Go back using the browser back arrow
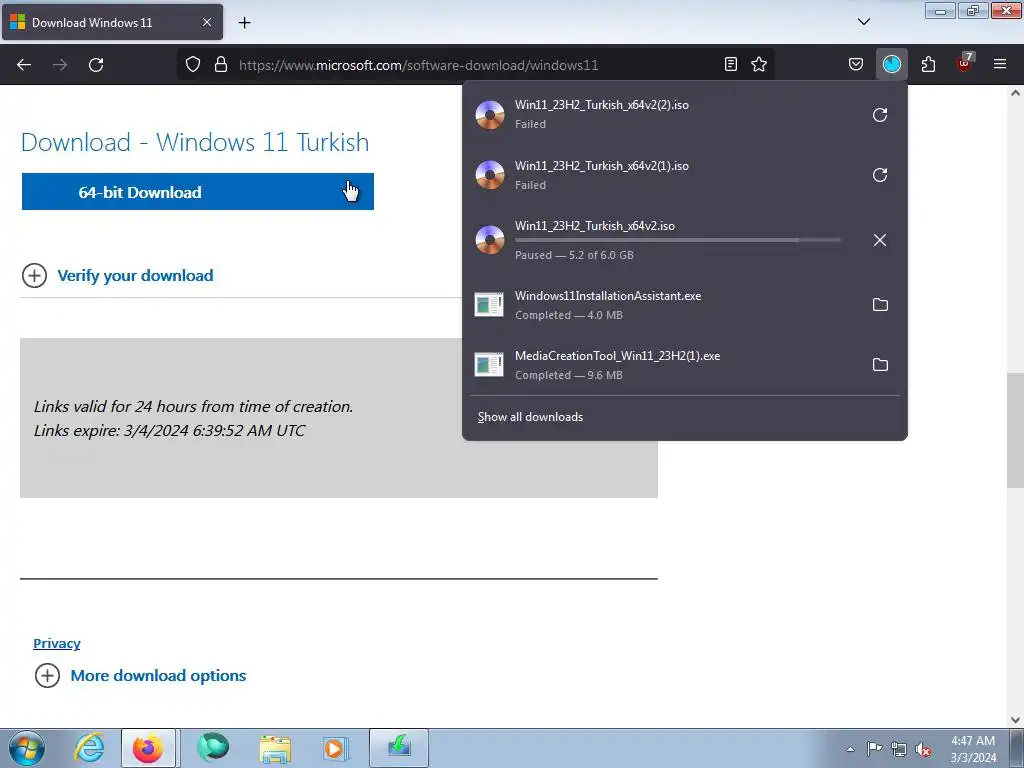The image size is (1024, 768). coord(24,65)
